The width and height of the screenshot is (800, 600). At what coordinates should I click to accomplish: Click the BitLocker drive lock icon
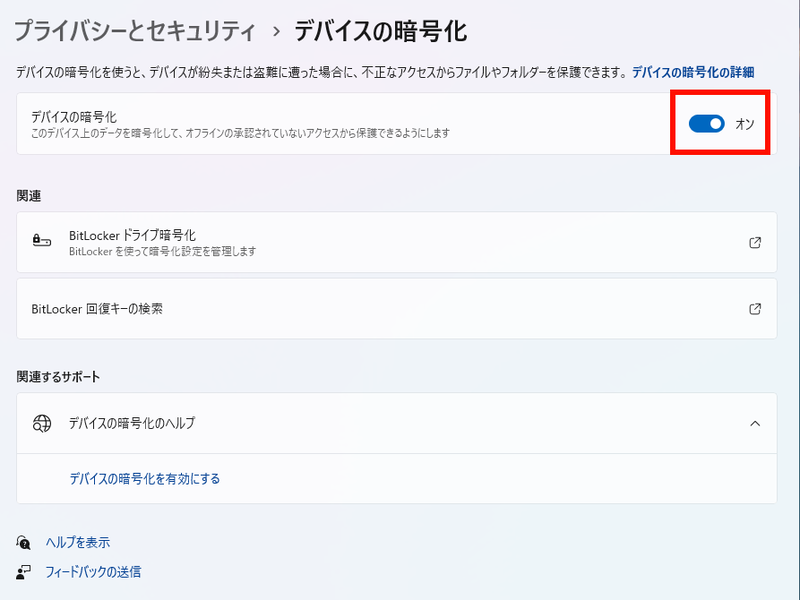[42, 241]
